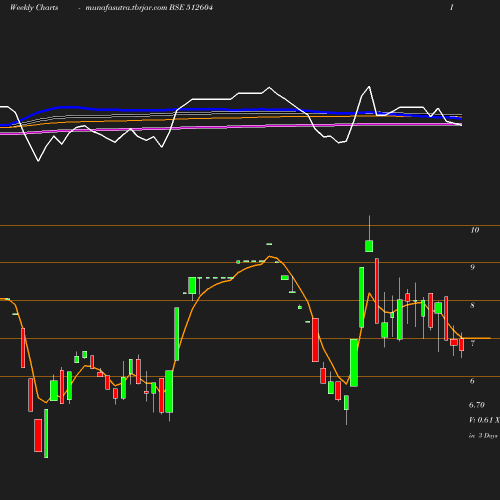500x500 pixels.
Task: Click the 'in 3 Days' label
Action: 483,435
